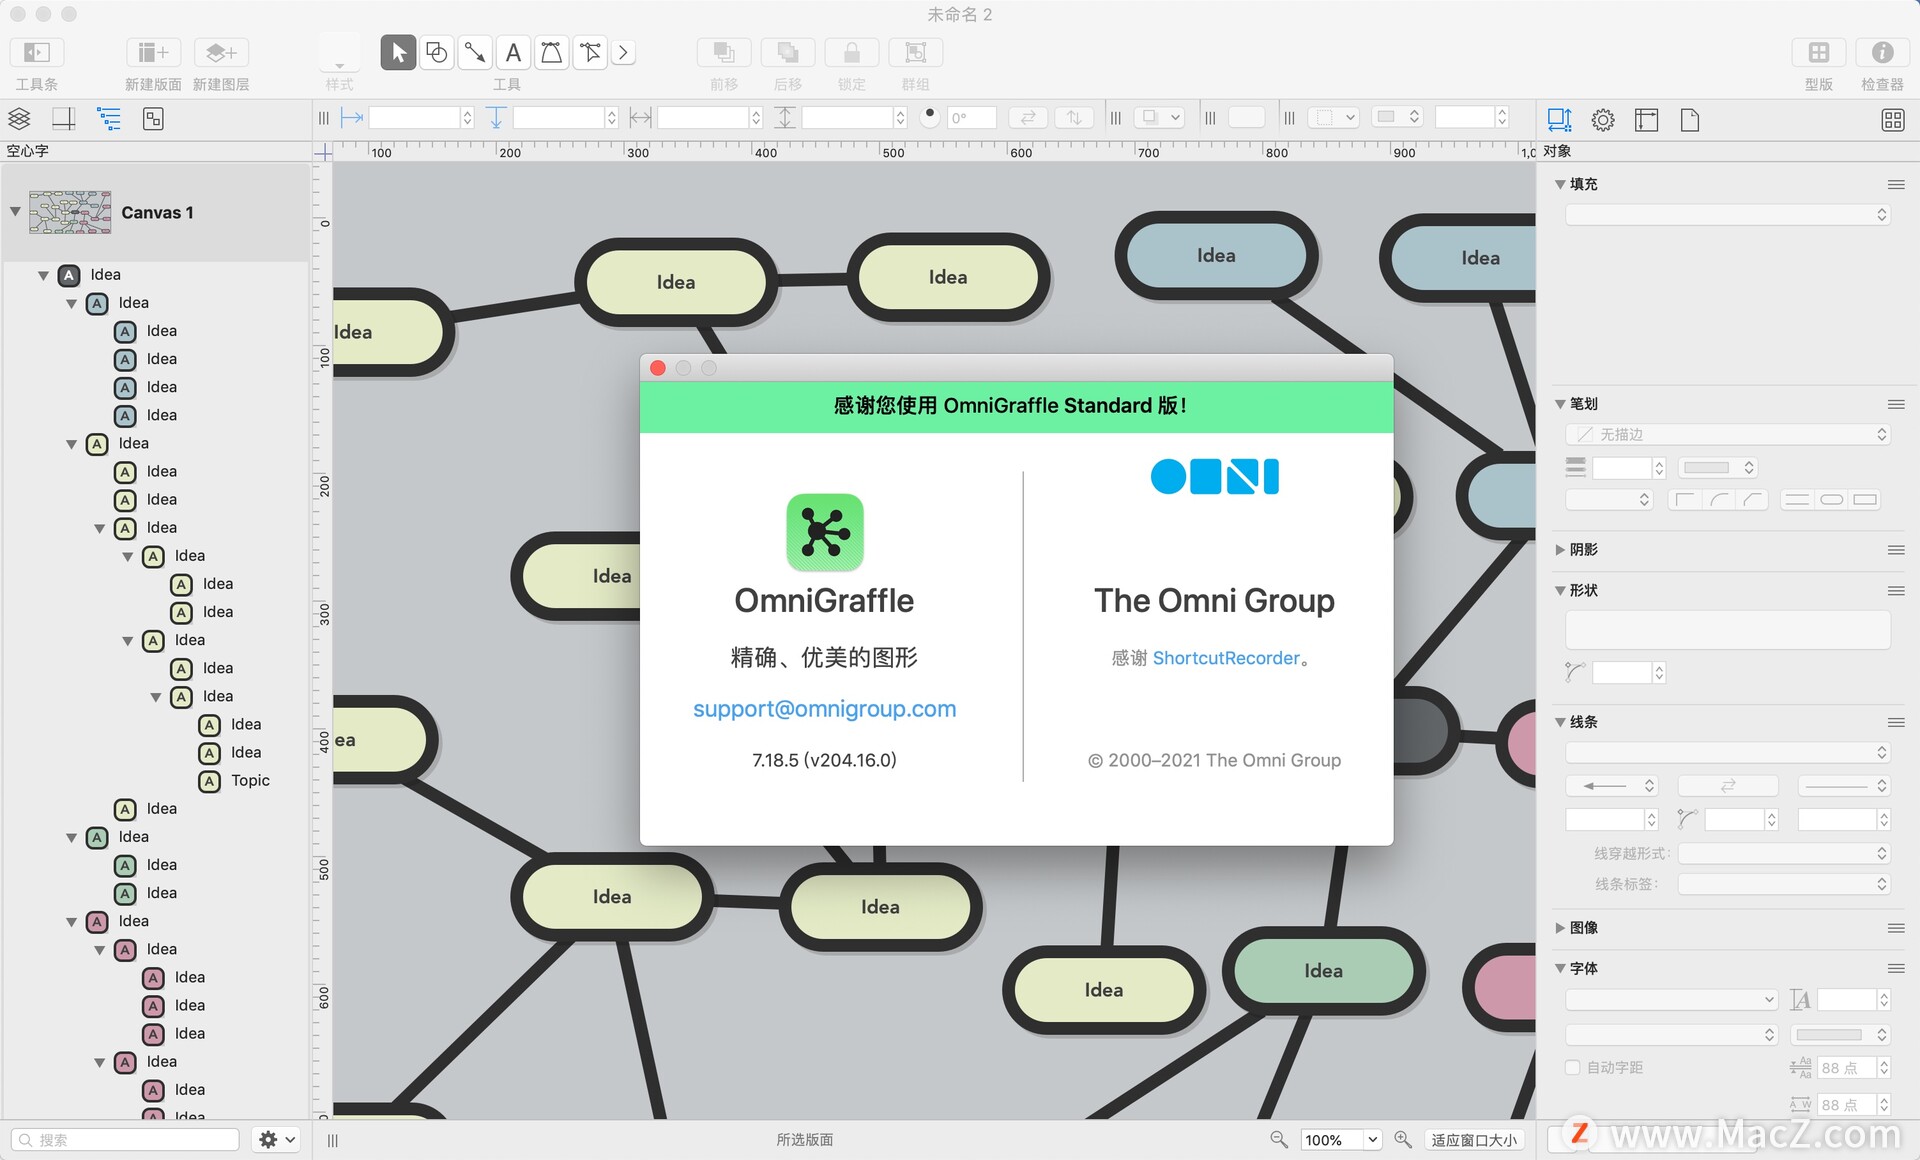The height and width of the screenshot is (1160, 1920).
Task: Toggle 自动字距 checkbox
Action: point(1573,1068)
